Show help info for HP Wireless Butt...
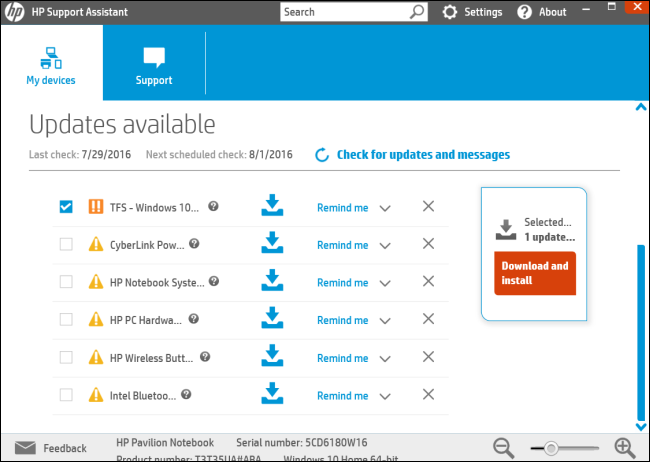The height and width of the screenshot is (462, 650). click(x=205, y=356)
